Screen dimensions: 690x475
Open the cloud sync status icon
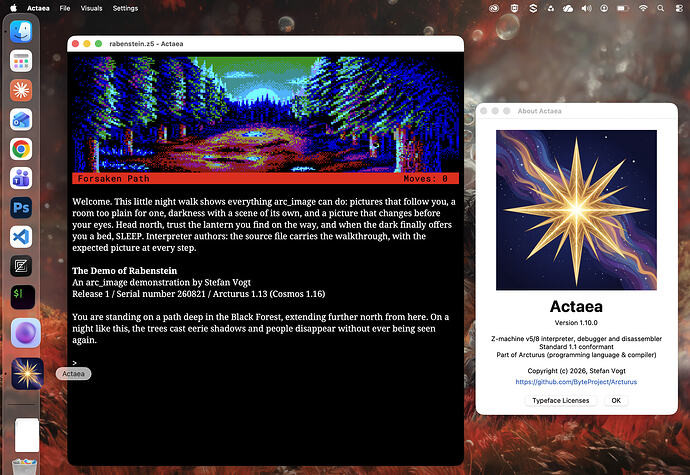click(x=568, y=8)
